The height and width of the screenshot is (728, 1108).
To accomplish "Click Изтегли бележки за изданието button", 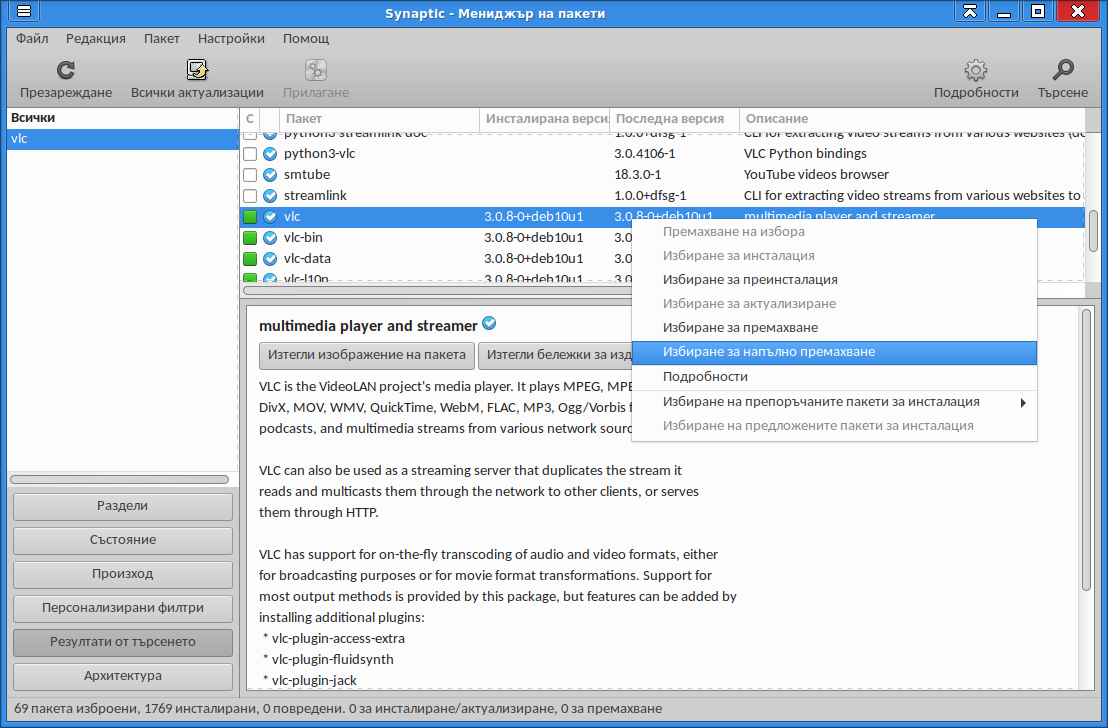I will pyautogui.click(x=555, y=355).
